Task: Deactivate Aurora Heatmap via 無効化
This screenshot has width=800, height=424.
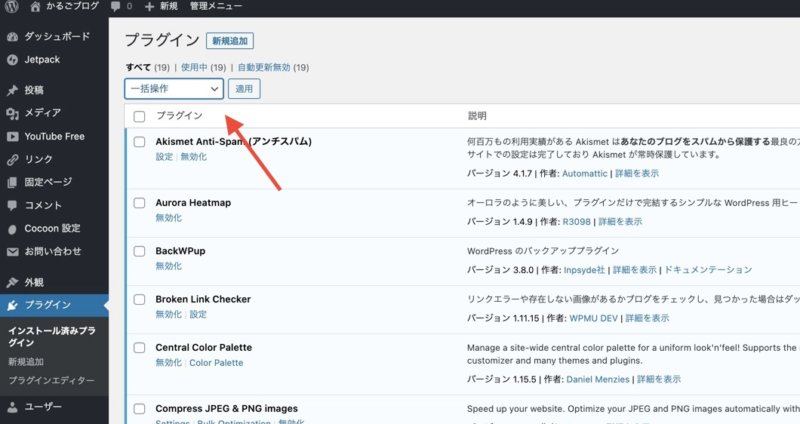Action: [x=168, y=218]
